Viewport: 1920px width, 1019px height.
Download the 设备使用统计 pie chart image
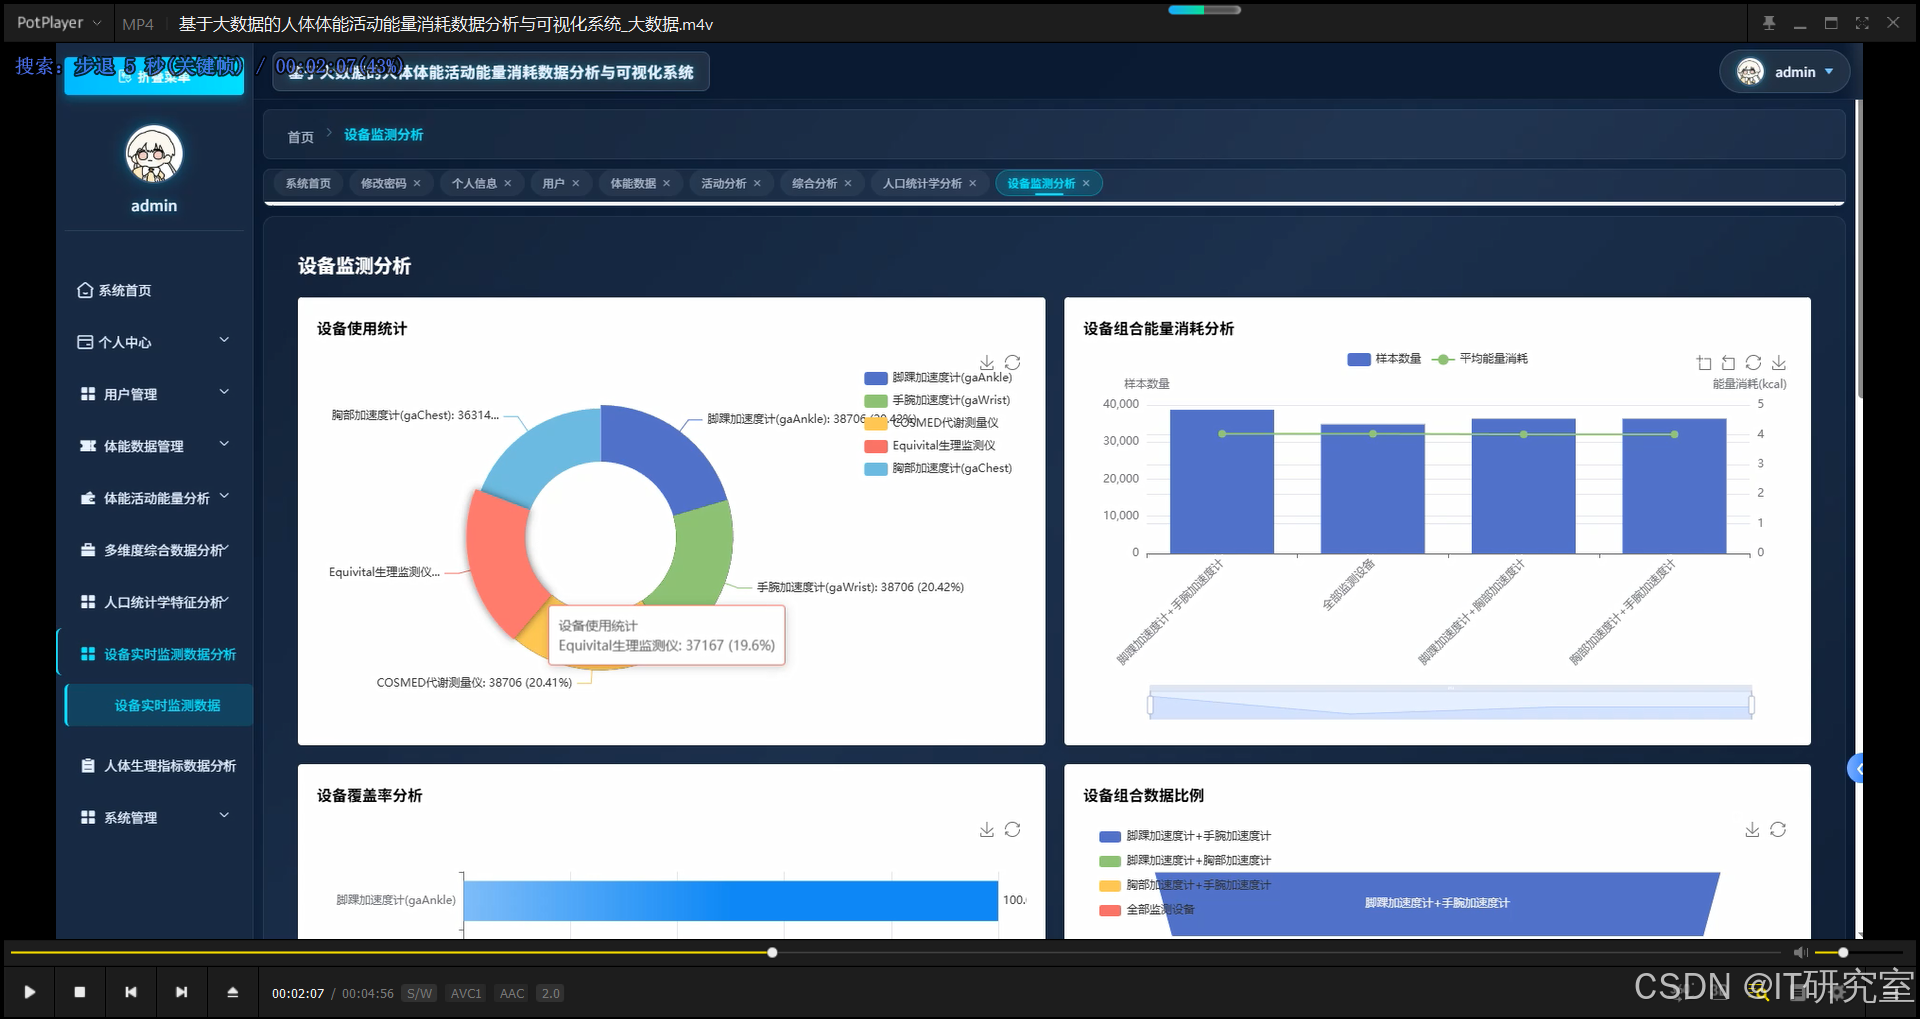(x=987, y=362)
